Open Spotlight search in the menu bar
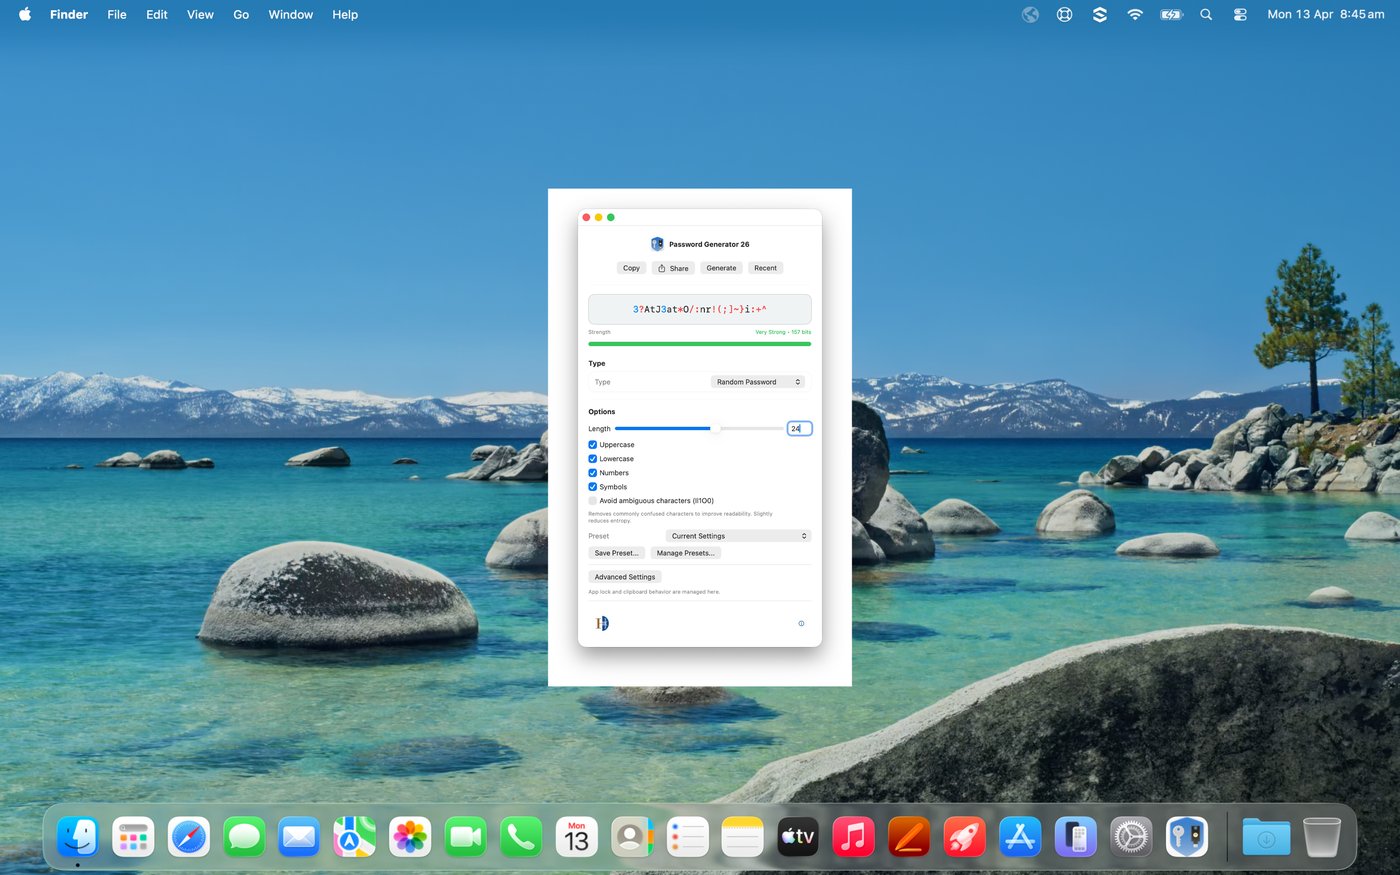The width and height of the screenshot is (1400, 875). (x=1206, y=15)
